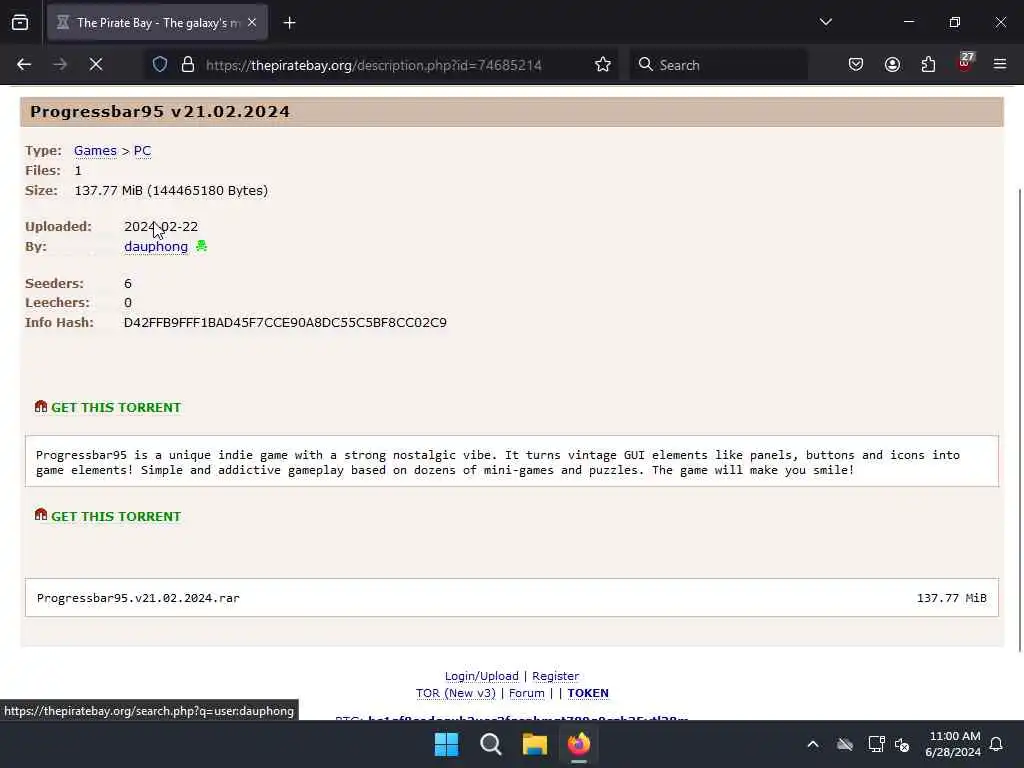Open uploader dauphong profile link
This screenshot has height=768, width=1024.
156,247
